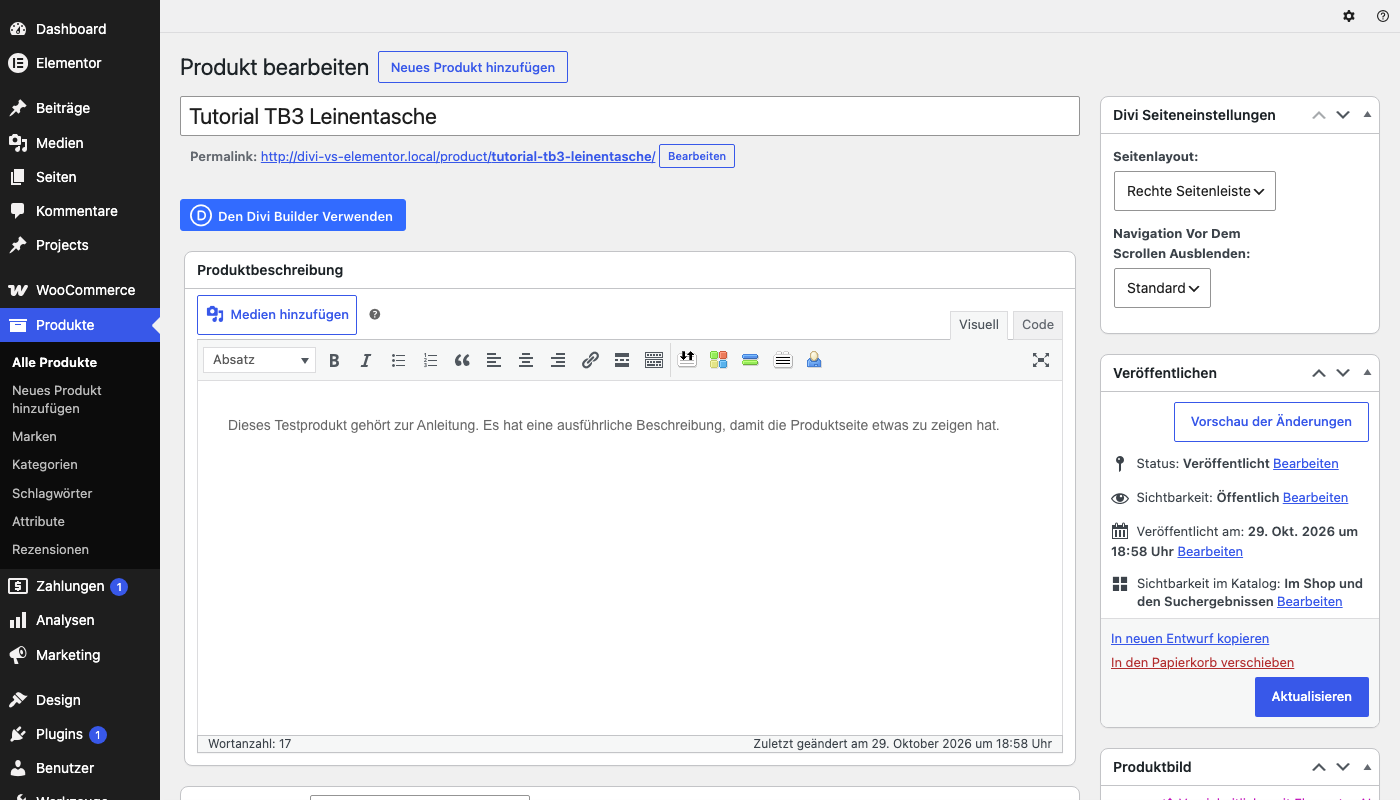Align text right in the editor
The height and width of the screenshot is (800, 1400).
(558, 360)
